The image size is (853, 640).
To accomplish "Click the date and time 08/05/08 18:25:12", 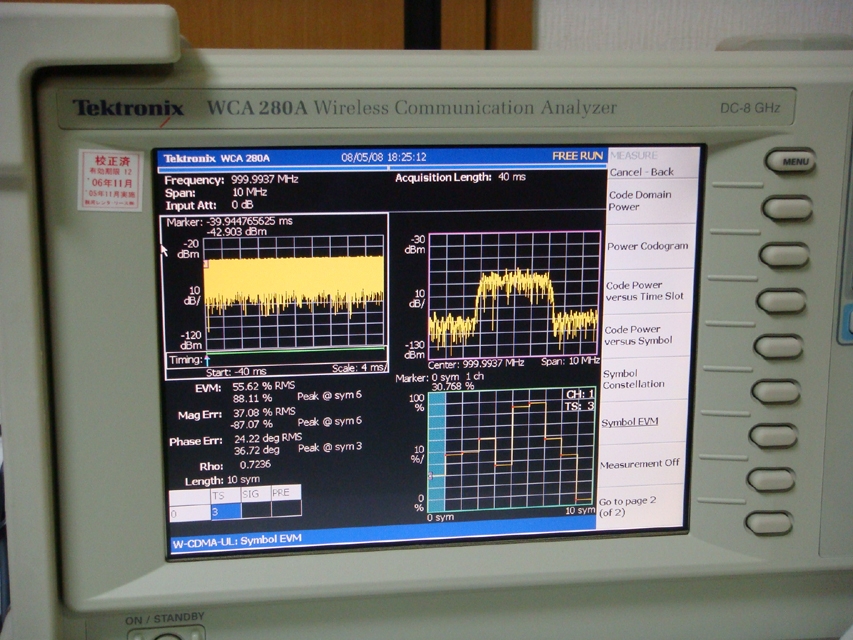I will pos(384,157).
